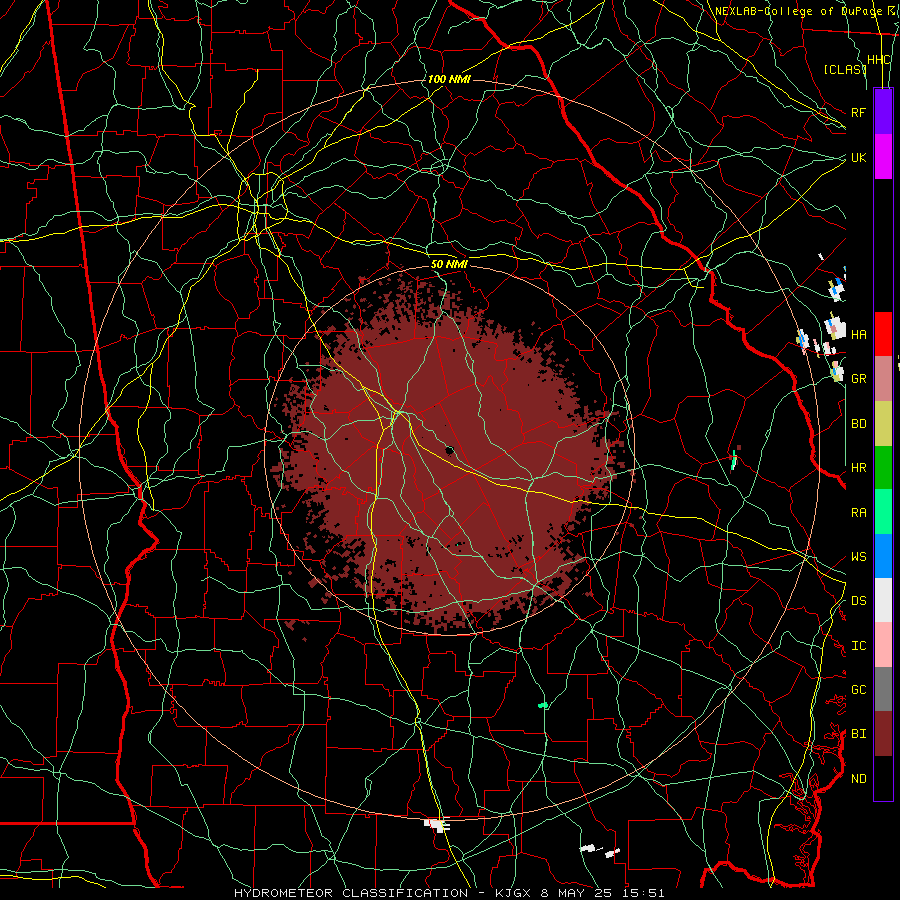900x900 pixels.
Task: Click the [CLAS] units label
Action: [844, 69]
